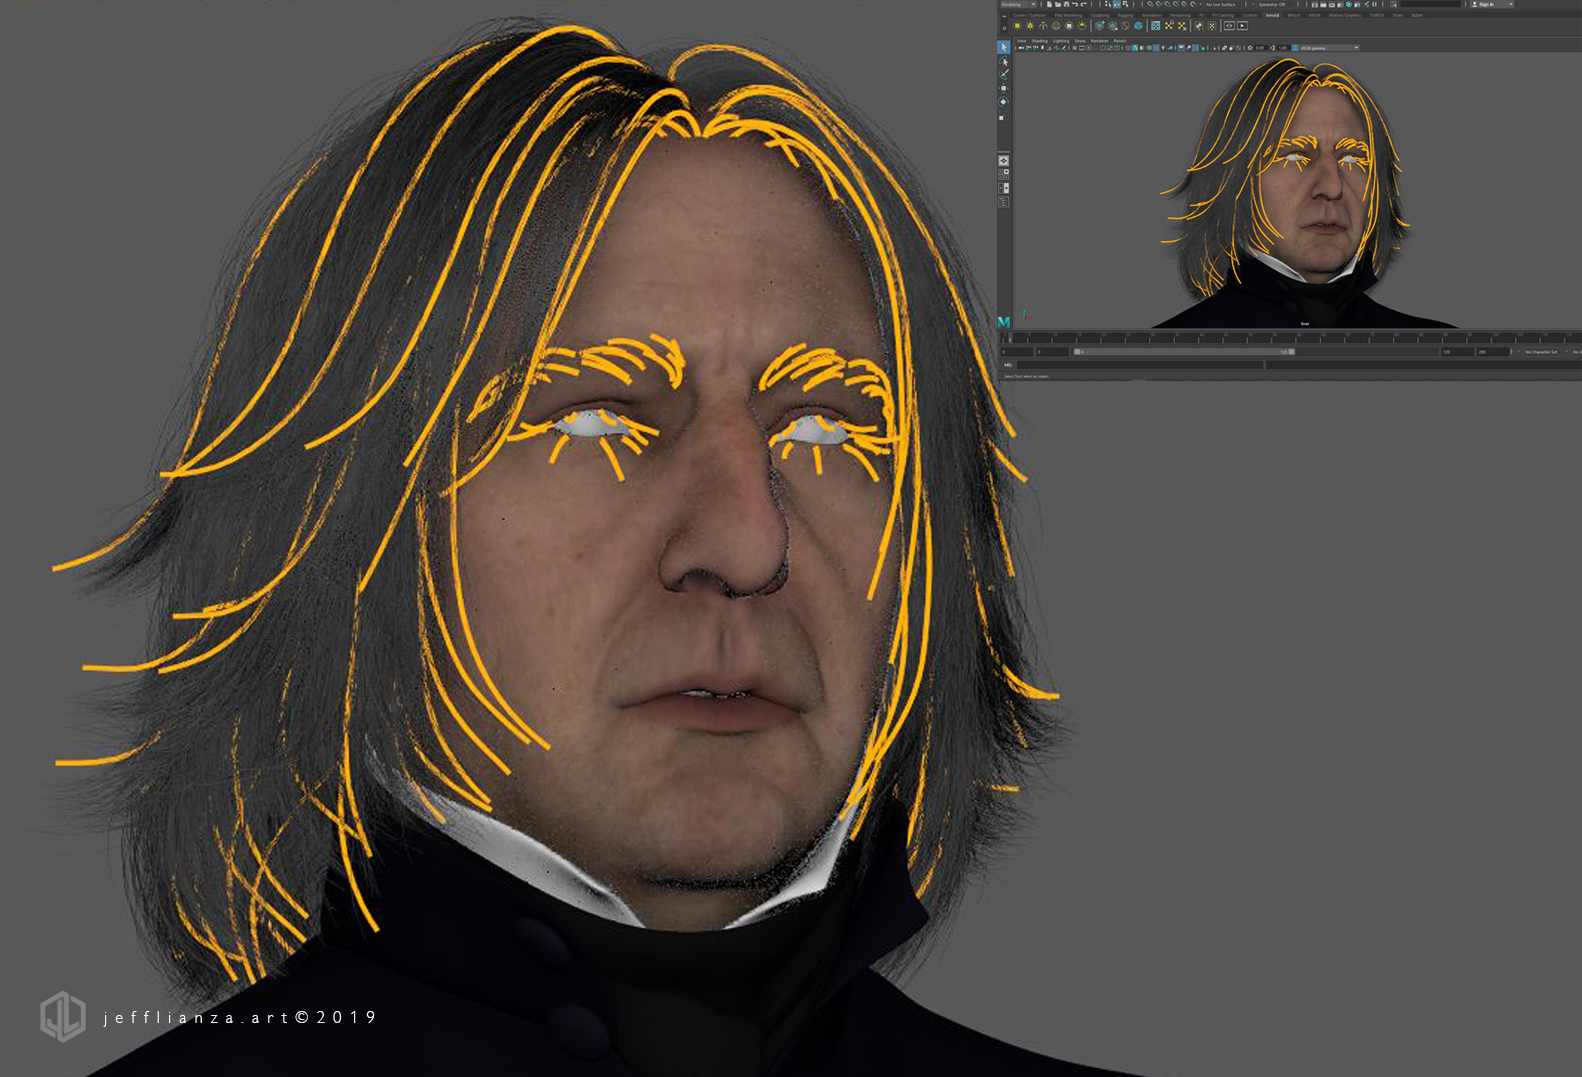
Task: Click the No Live Surface field
Action: pos(1224,4)
